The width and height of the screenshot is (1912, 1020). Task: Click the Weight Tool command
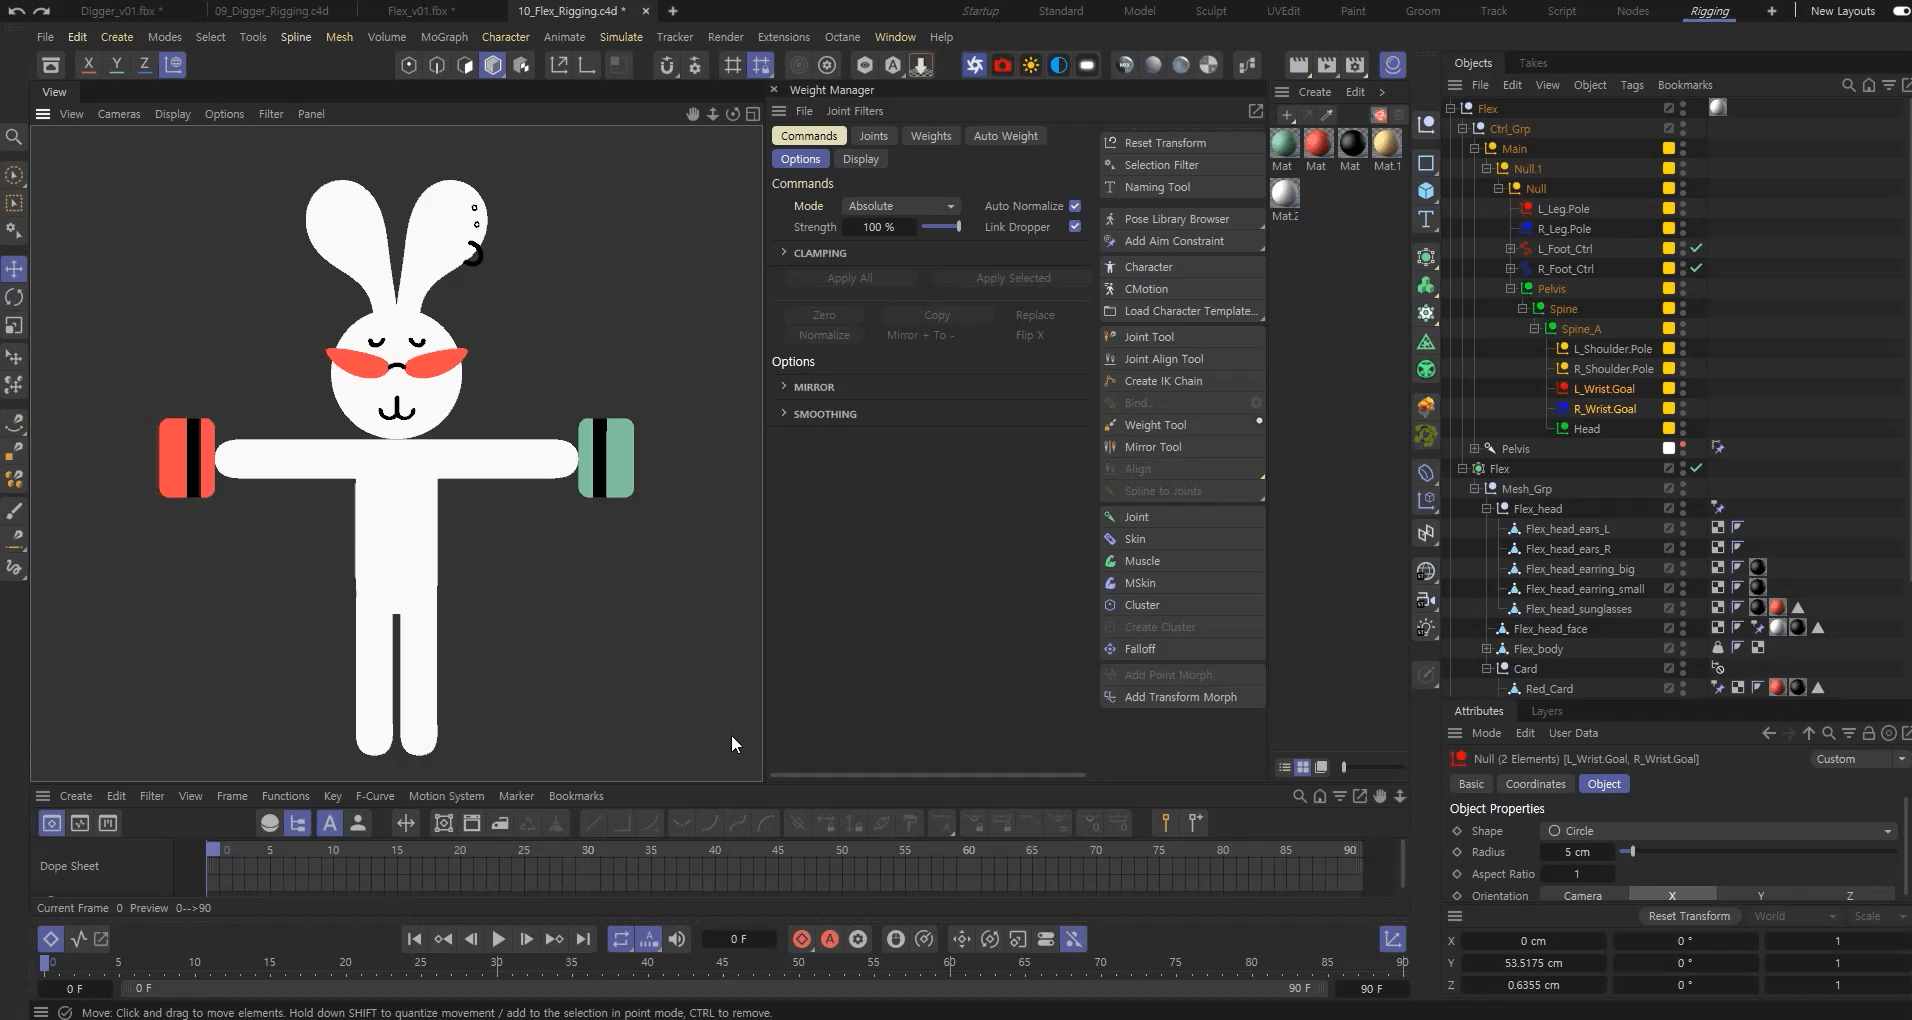coord(1155,425)
